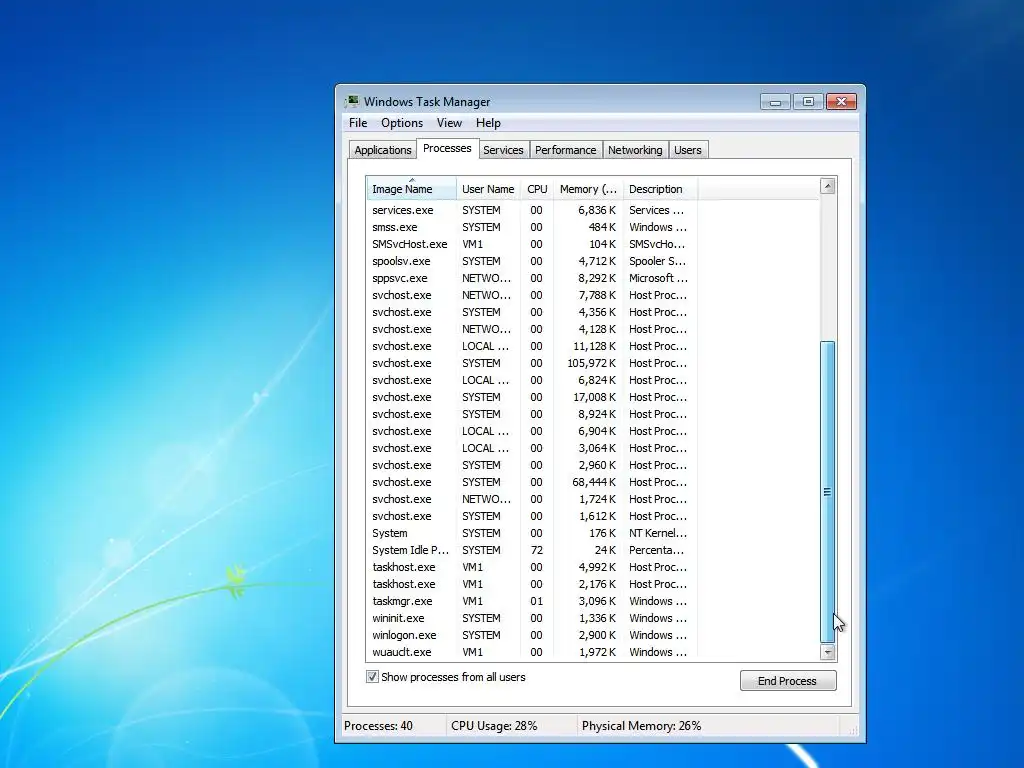Select the SMSvcHost.exe process
Screen dimensions: 1024x768
[x=532, y=244]
